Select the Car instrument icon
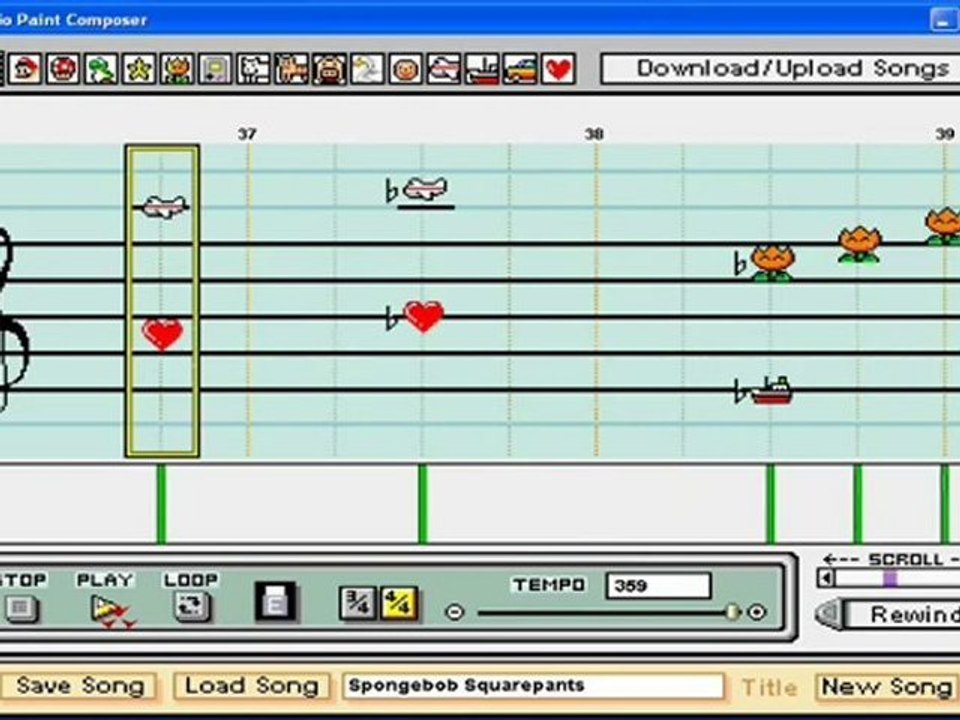The width and height of the screenshot is (960, 720). pos(519,69)
